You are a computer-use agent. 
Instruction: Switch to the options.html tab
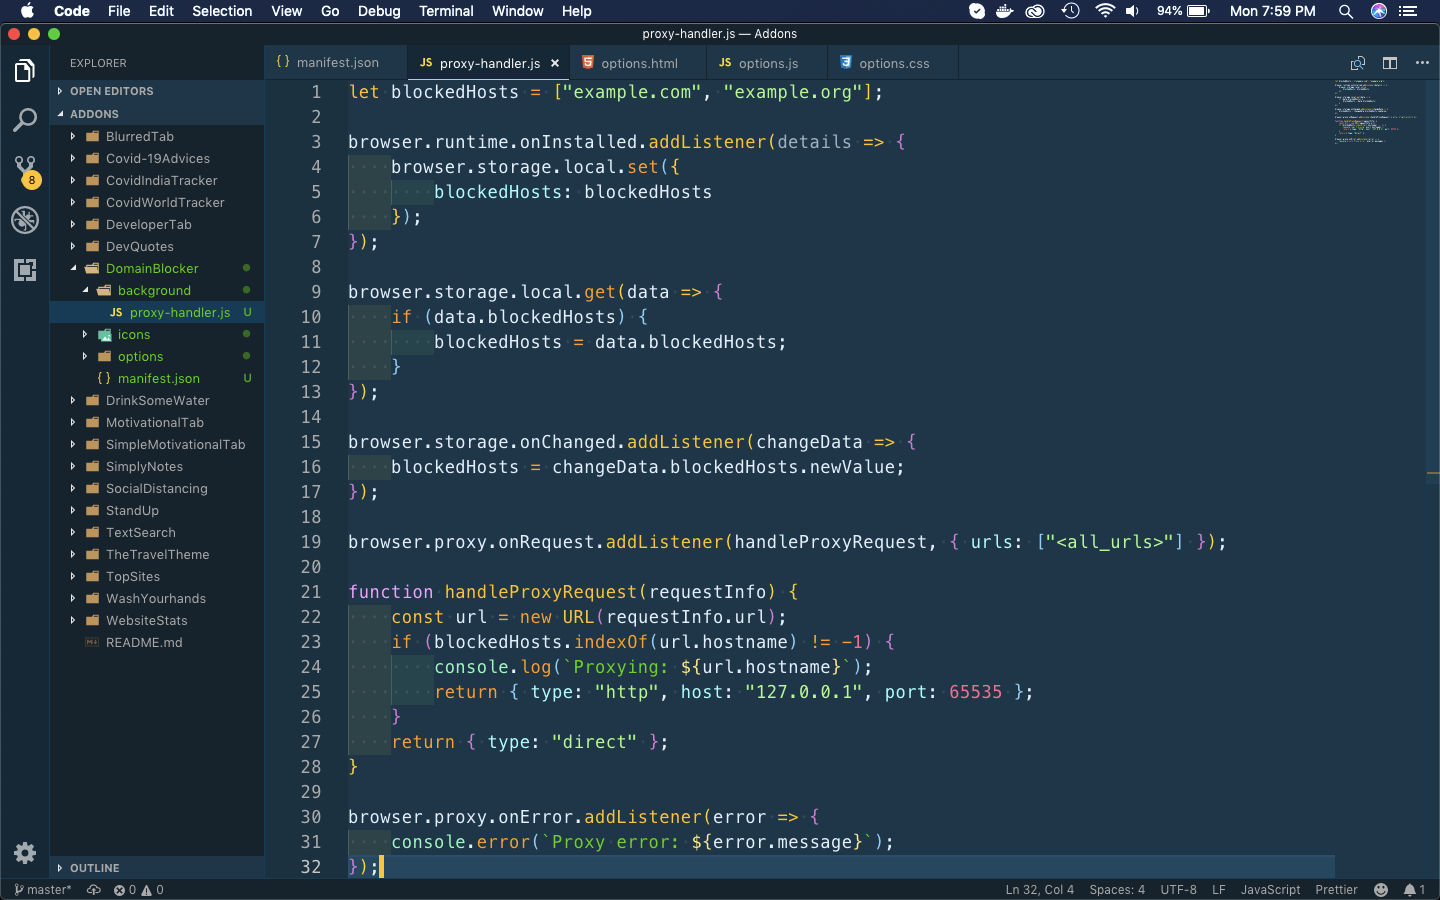coord(638,63)
